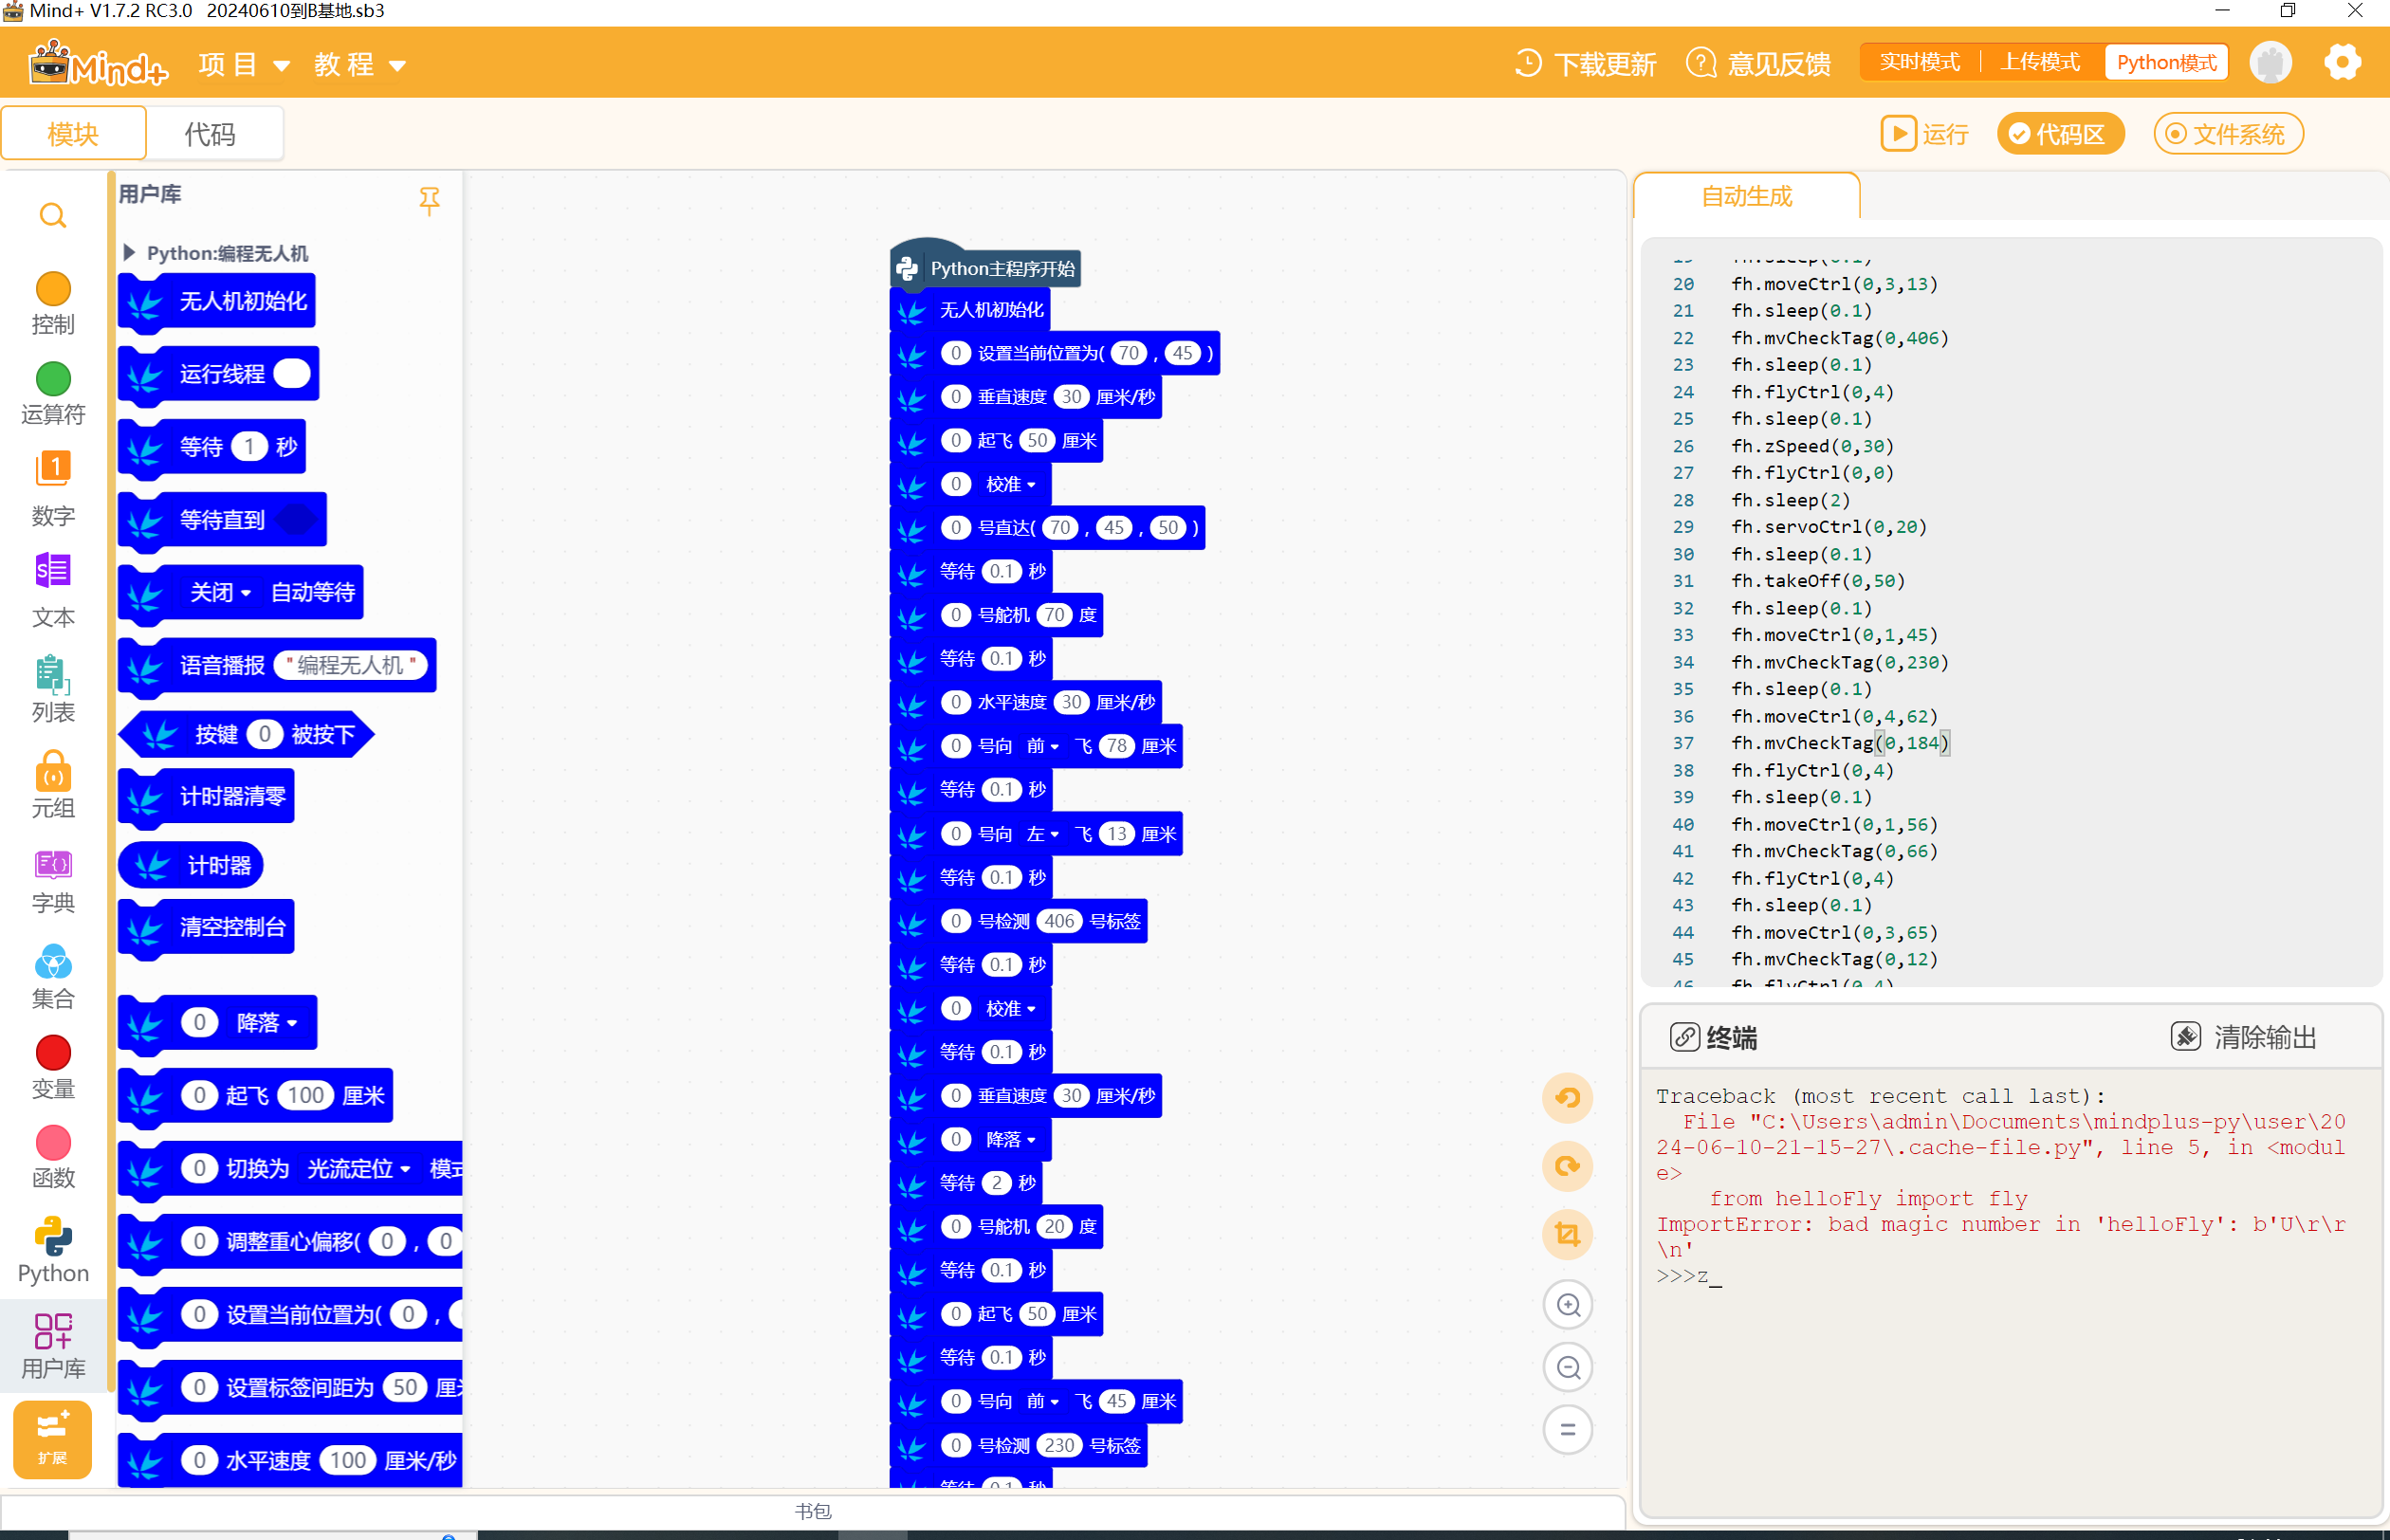Image resolution: width=2390 pixels, height=1540 pixels.
Task: Open the first 校准 dropdown in script
Action: point(1010,485)
